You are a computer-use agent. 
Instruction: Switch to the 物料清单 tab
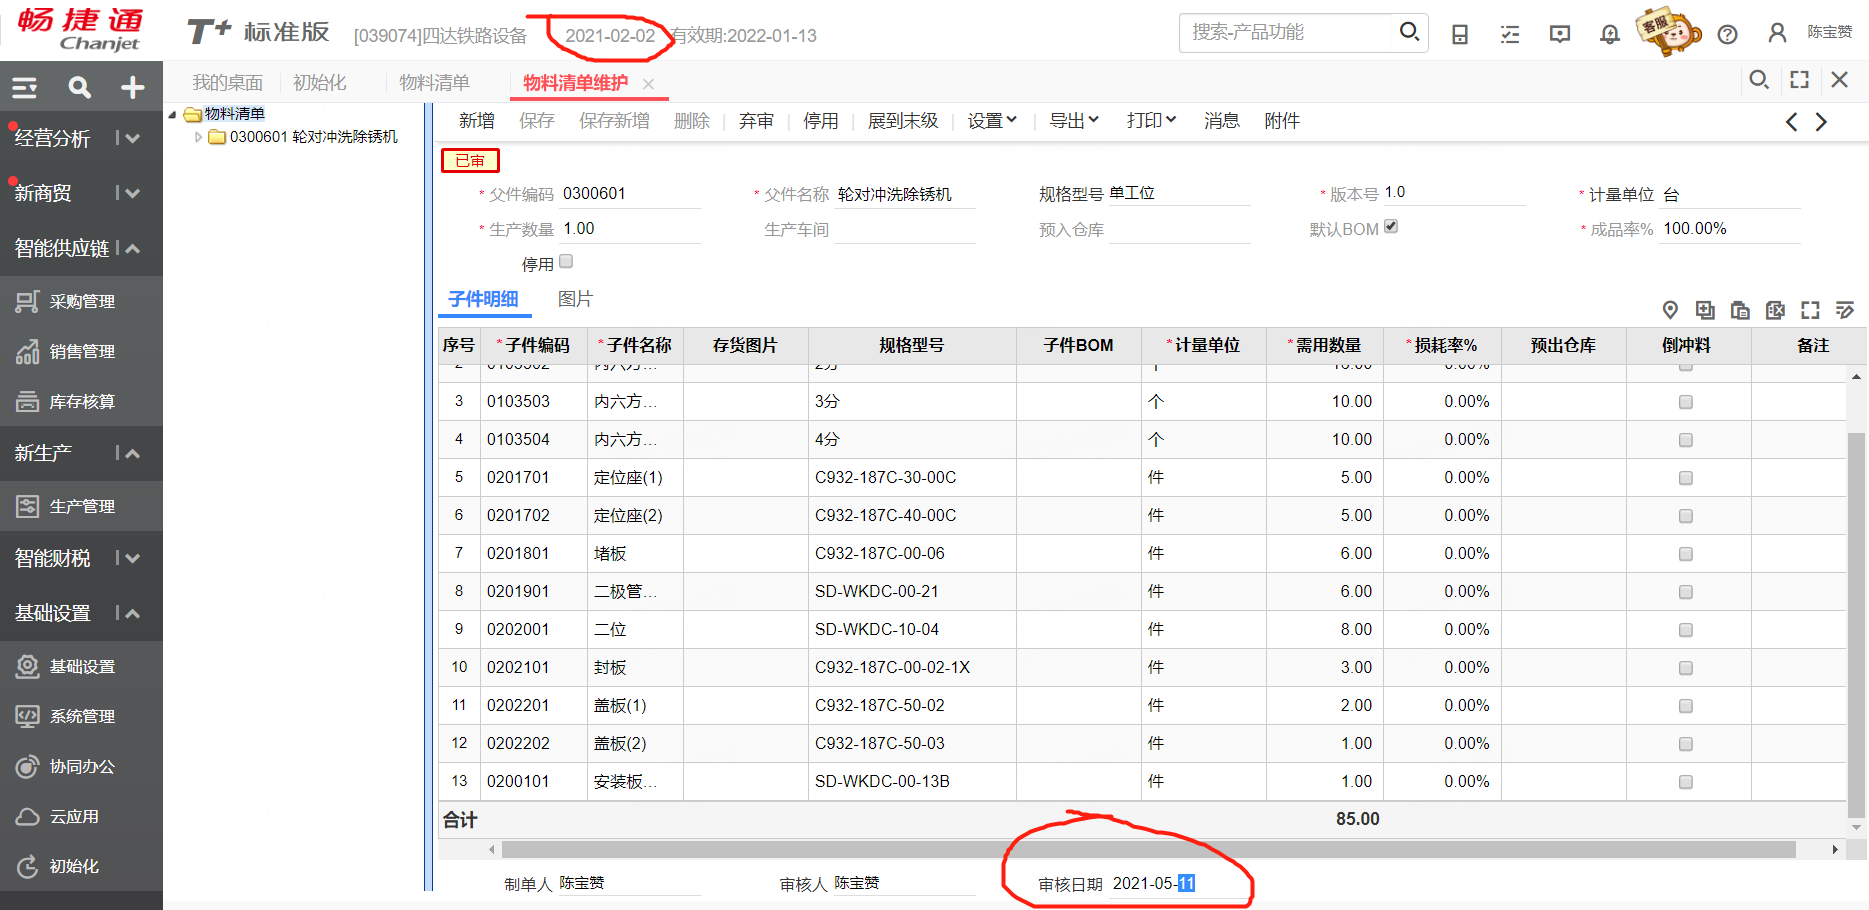point(434,83)
